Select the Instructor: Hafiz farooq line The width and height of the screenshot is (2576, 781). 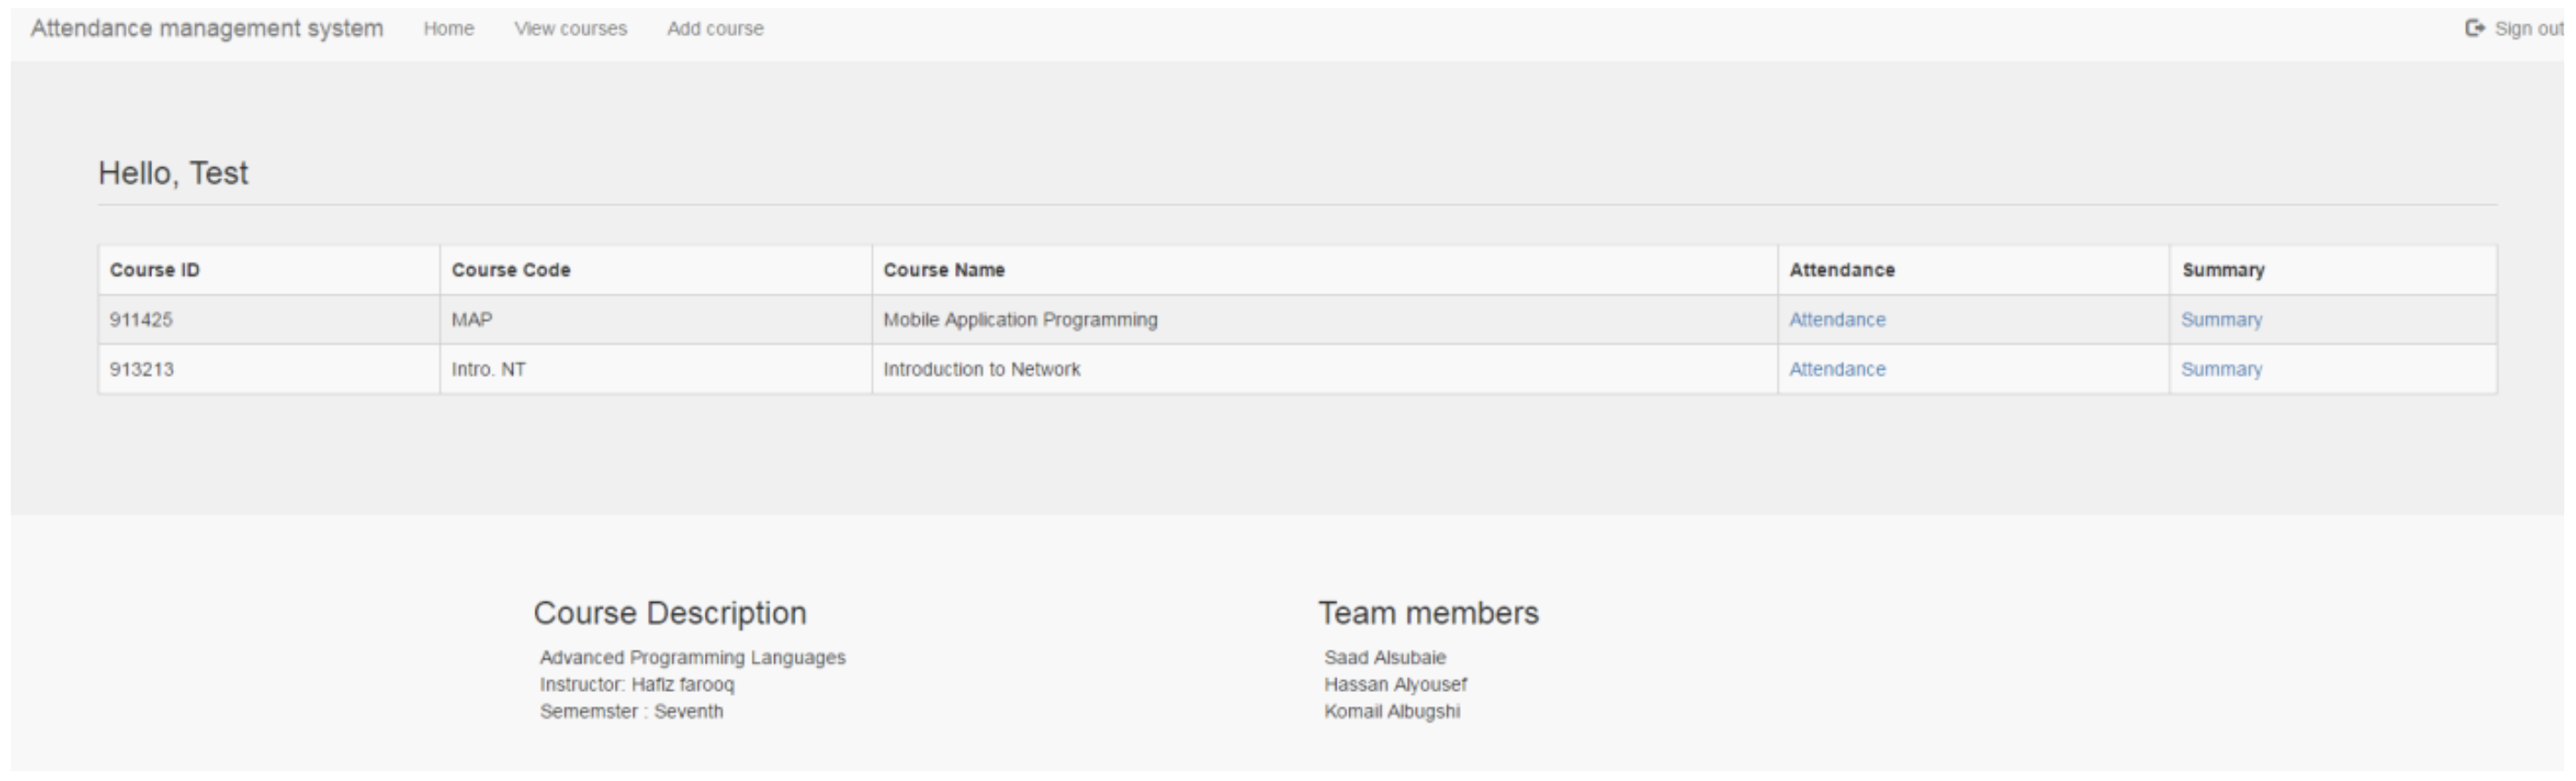click(x=637, y=685)
